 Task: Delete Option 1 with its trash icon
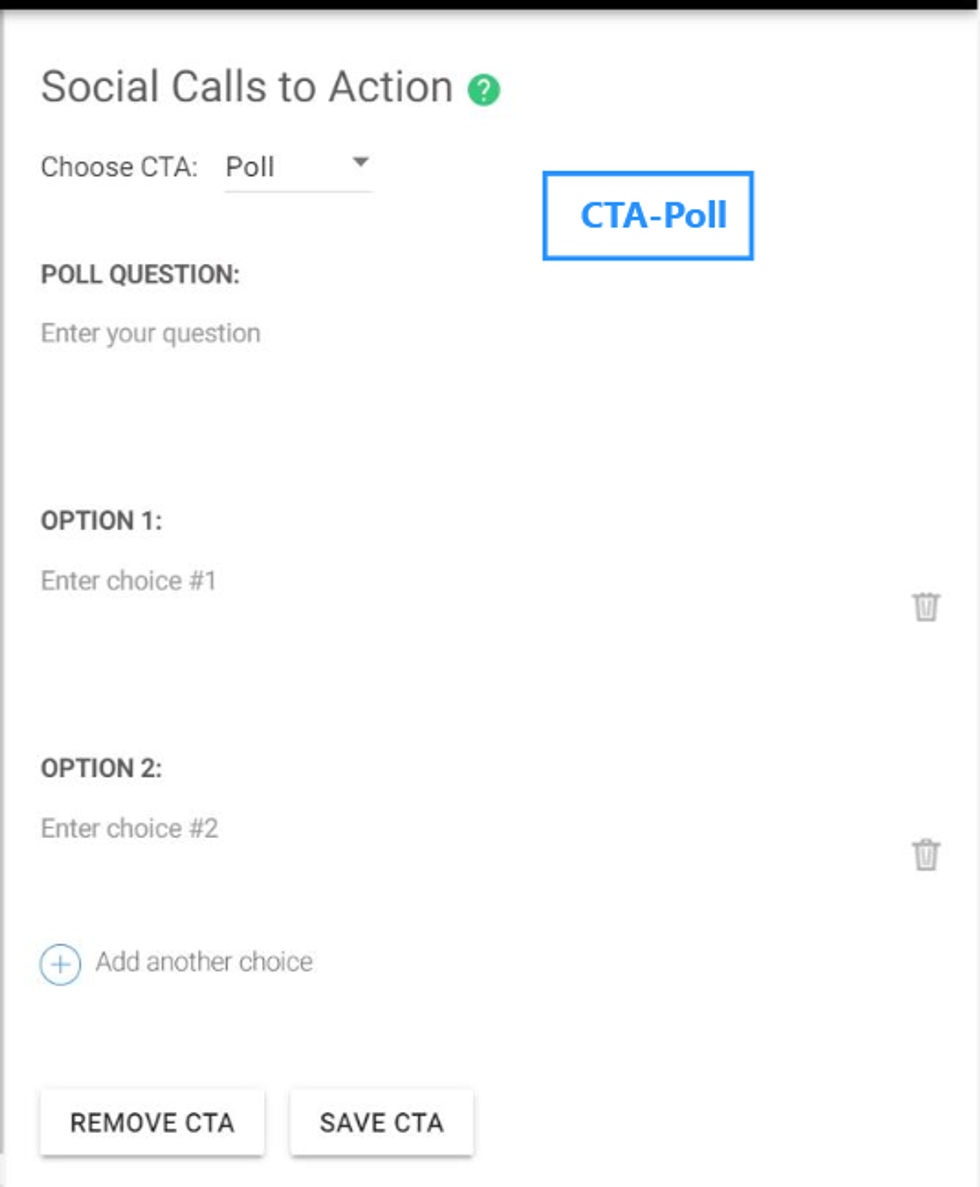(926, 606)
